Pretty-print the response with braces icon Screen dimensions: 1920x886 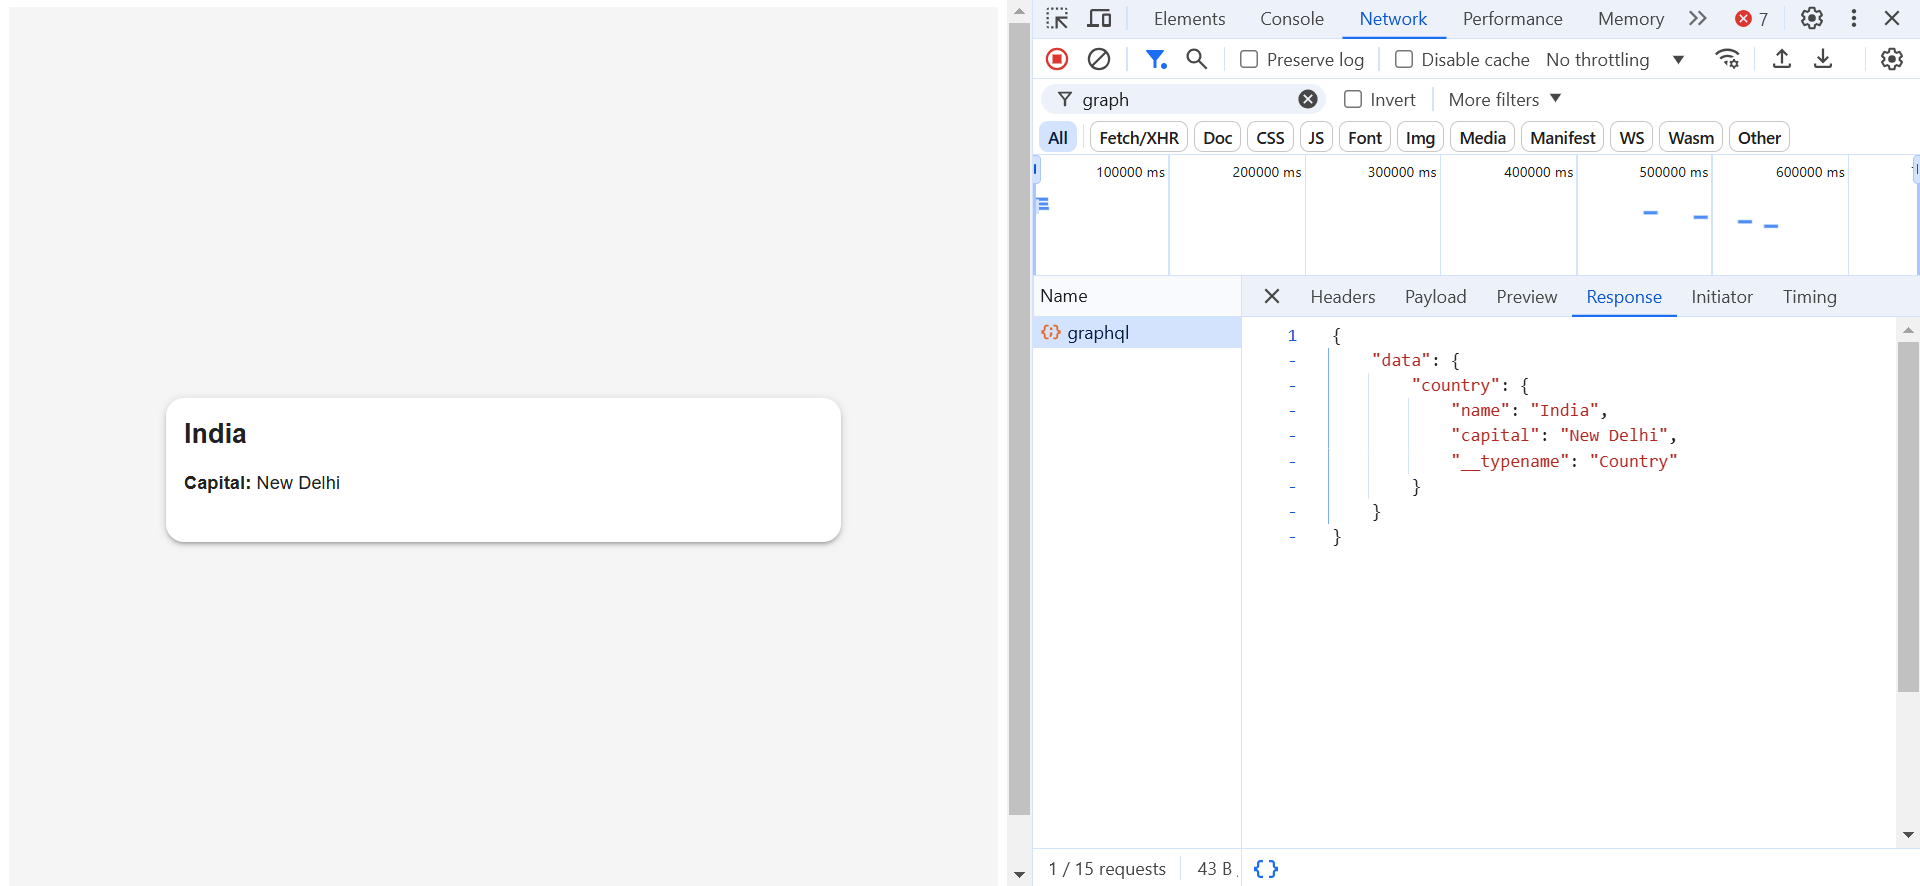[x=1266, y=869]
